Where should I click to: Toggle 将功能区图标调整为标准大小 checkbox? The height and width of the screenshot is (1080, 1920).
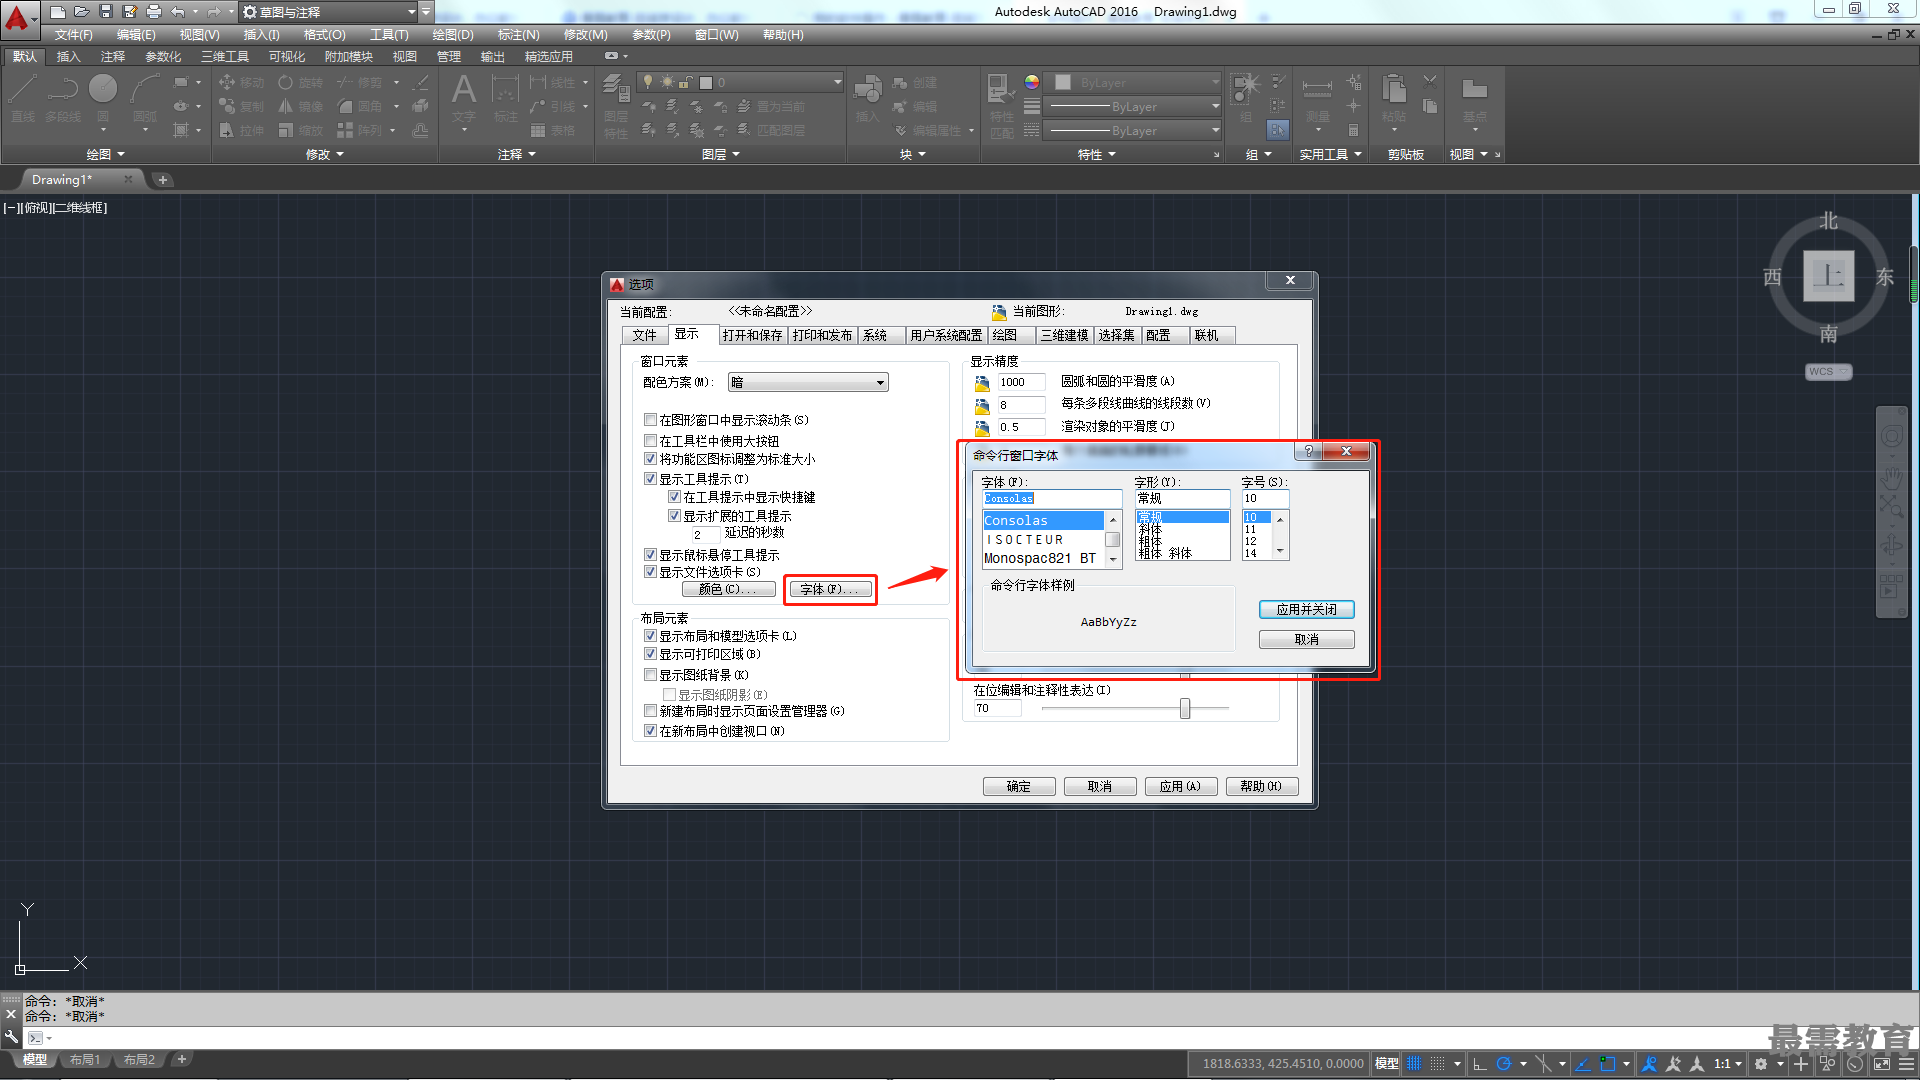[651, 459]
